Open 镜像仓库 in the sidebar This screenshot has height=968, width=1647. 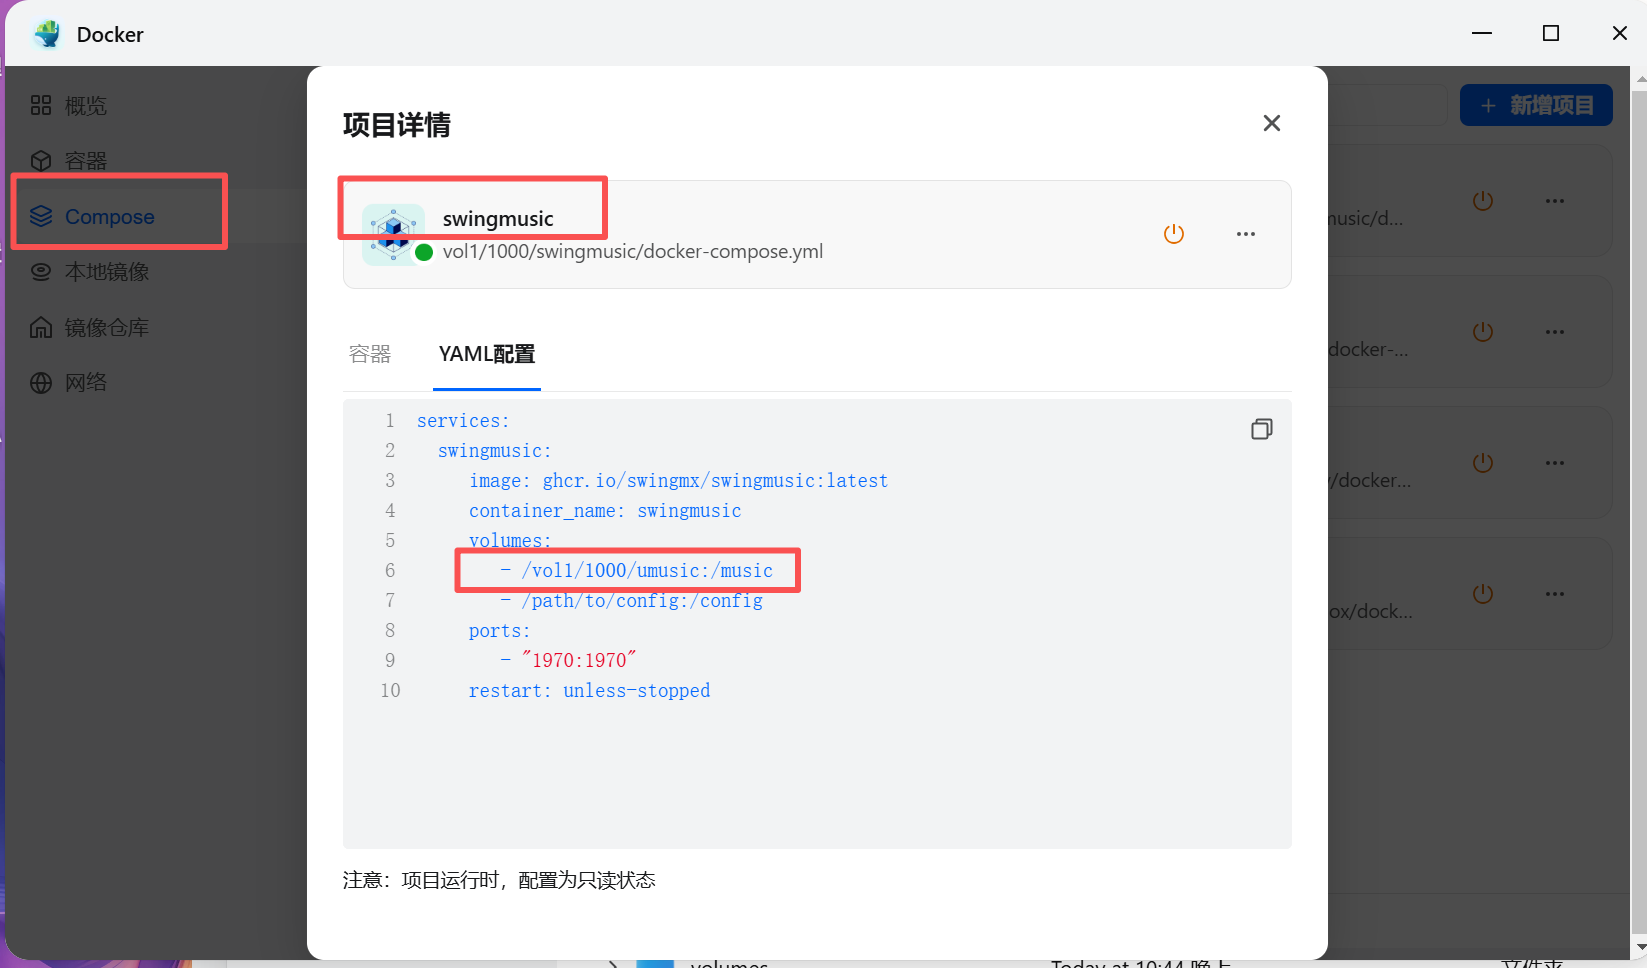(x=107, y=328)
